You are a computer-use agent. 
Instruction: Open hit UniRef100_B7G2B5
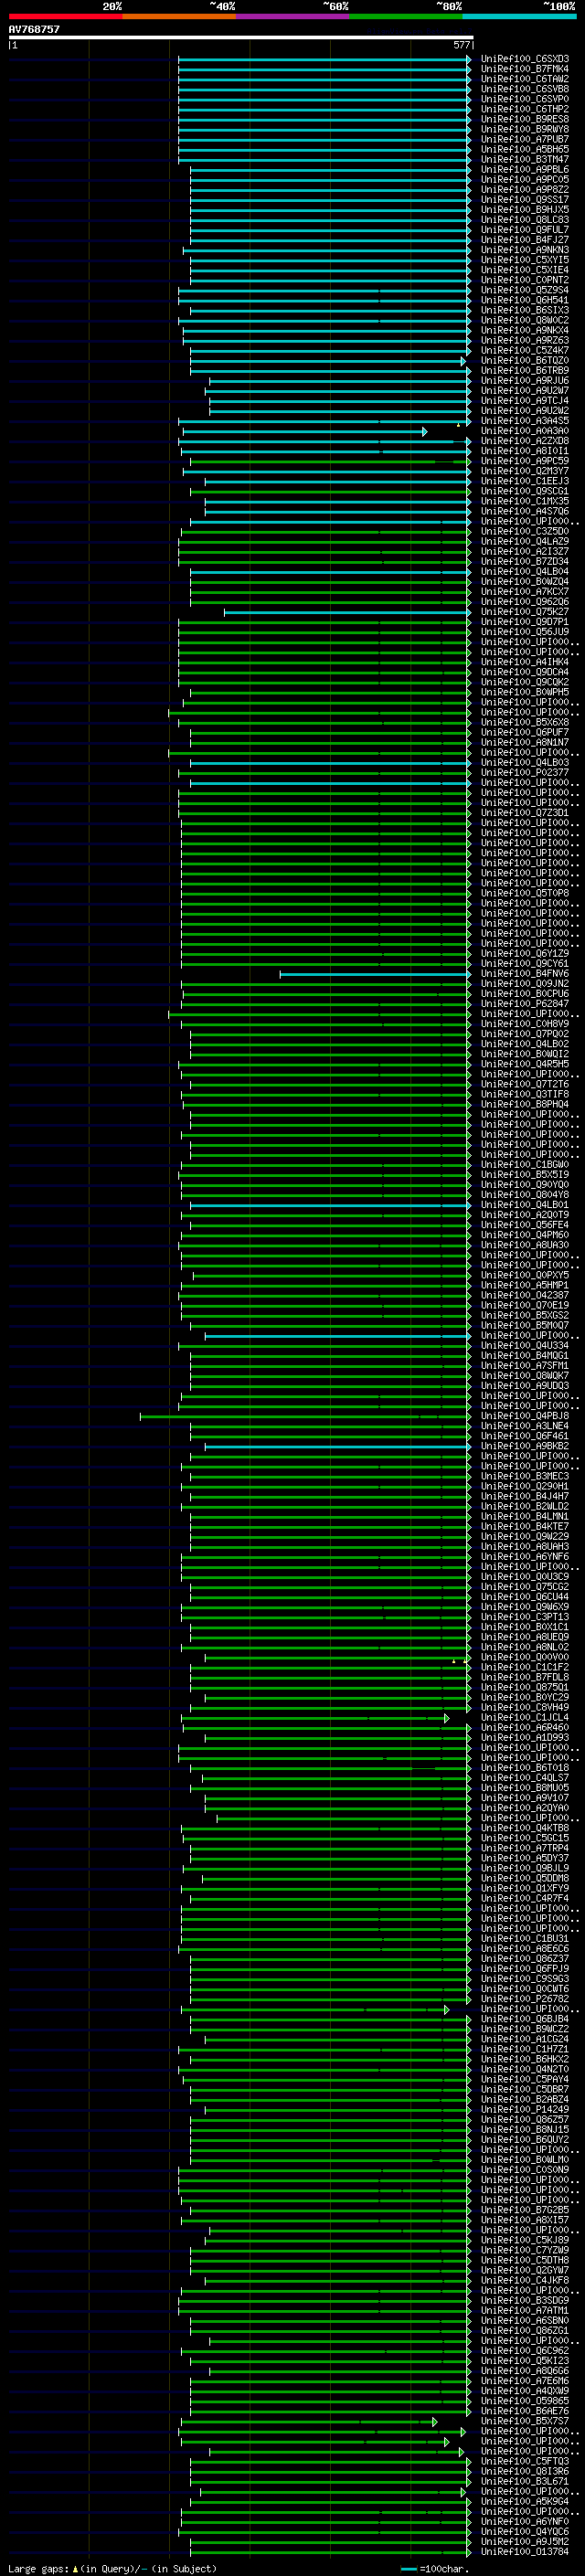[x=525, y=2209]
